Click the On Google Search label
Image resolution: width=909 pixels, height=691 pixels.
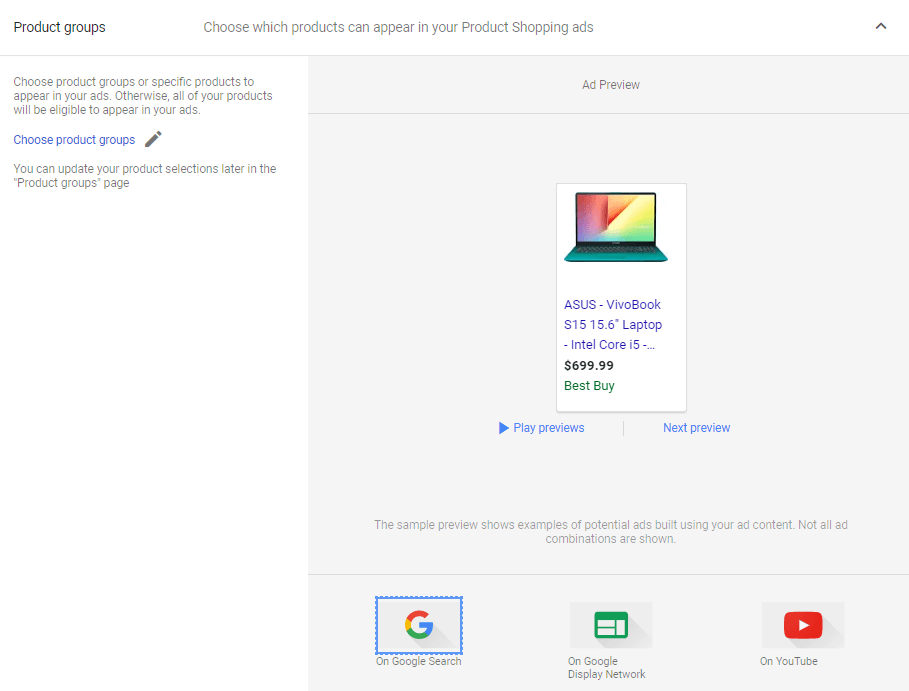click(x=419, y=661)
